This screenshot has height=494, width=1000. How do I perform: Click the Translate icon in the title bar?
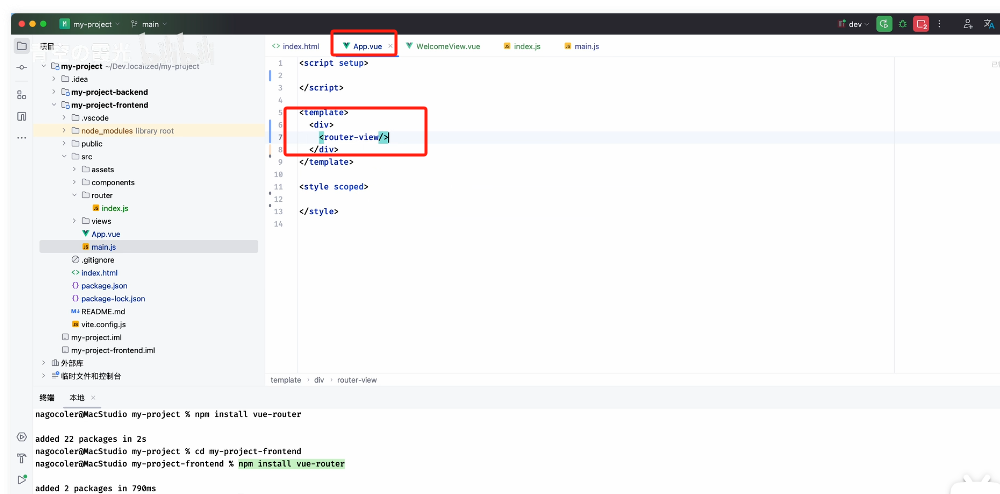(x=989, y=24)
